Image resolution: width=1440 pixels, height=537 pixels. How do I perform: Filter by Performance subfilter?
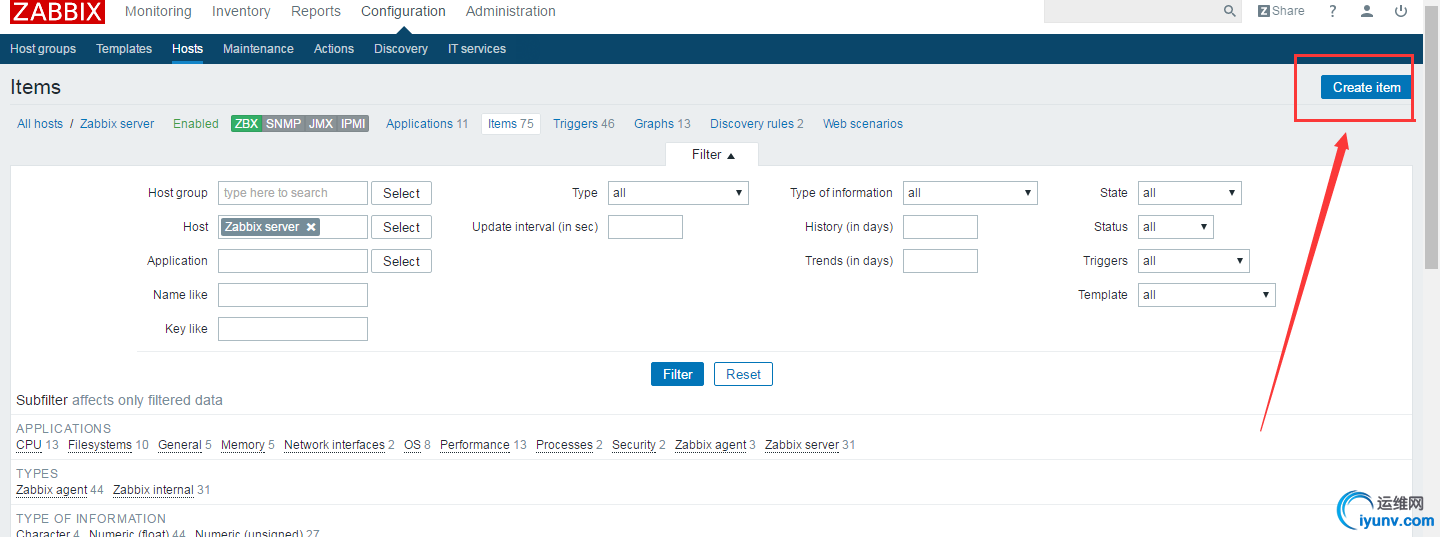pos(475,445)
